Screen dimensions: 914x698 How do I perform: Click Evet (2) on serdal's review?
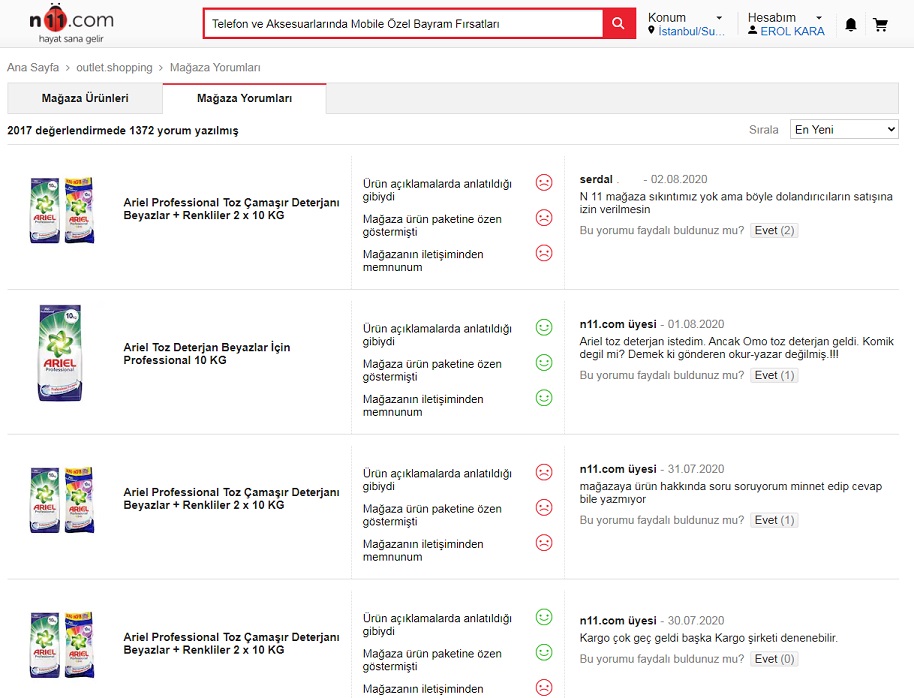774,230
